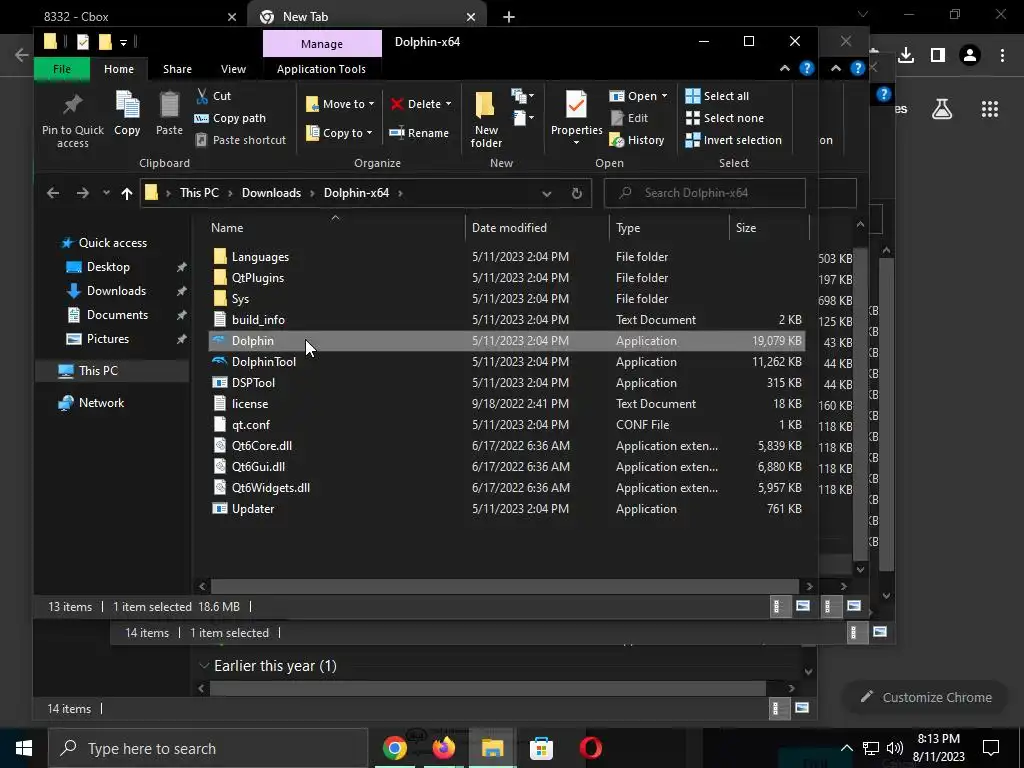
Task: Click Invert selection in ribbon
Action: 733,140
